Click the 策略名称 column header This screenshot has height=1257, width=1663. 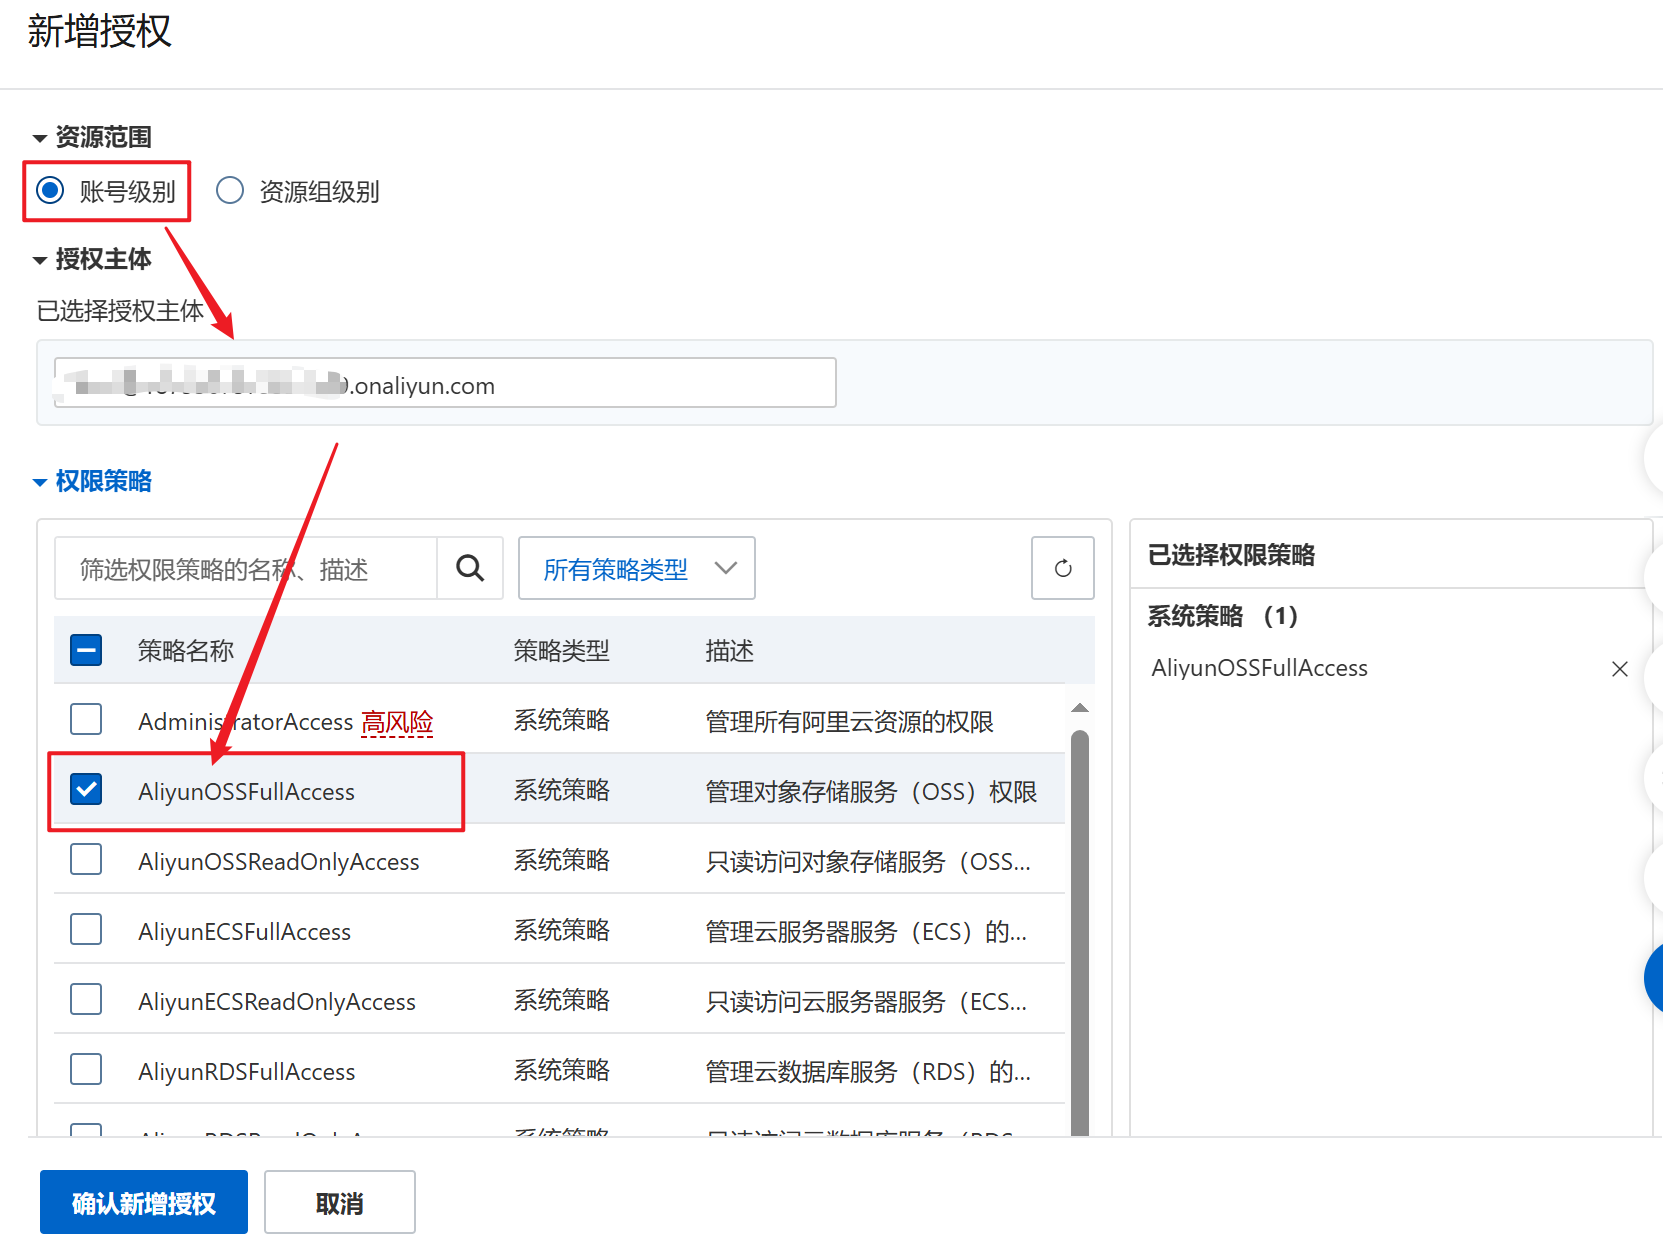point(186,651)
